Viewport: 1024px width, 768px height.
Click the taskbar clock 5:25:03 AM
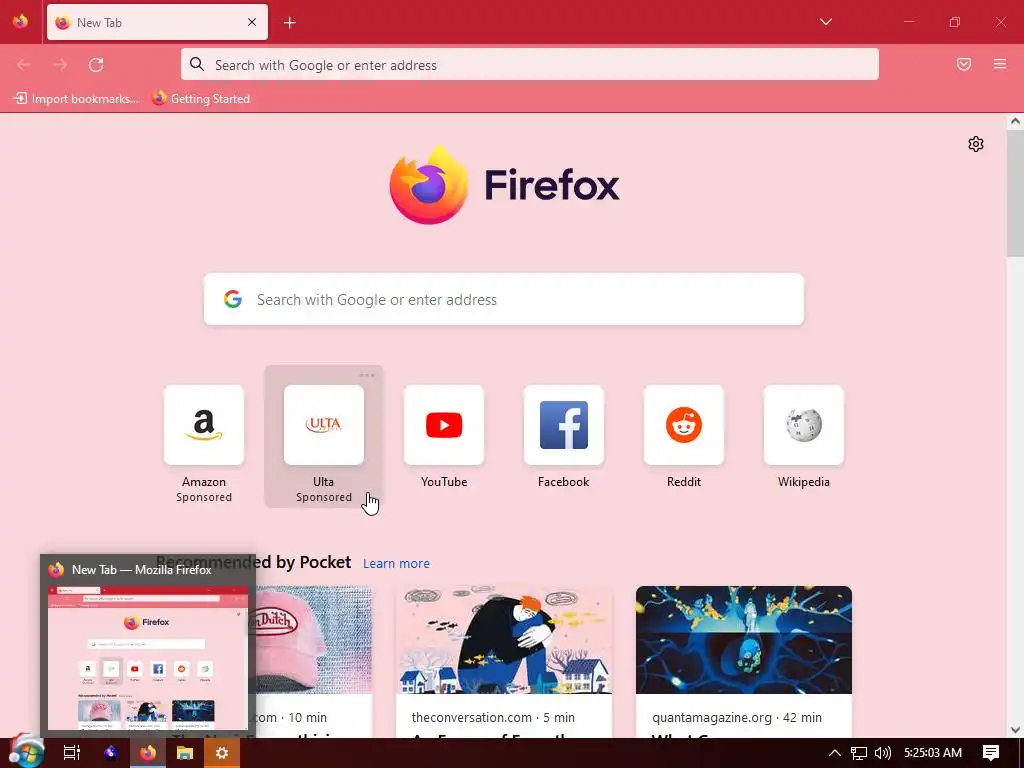coord(933,753)
